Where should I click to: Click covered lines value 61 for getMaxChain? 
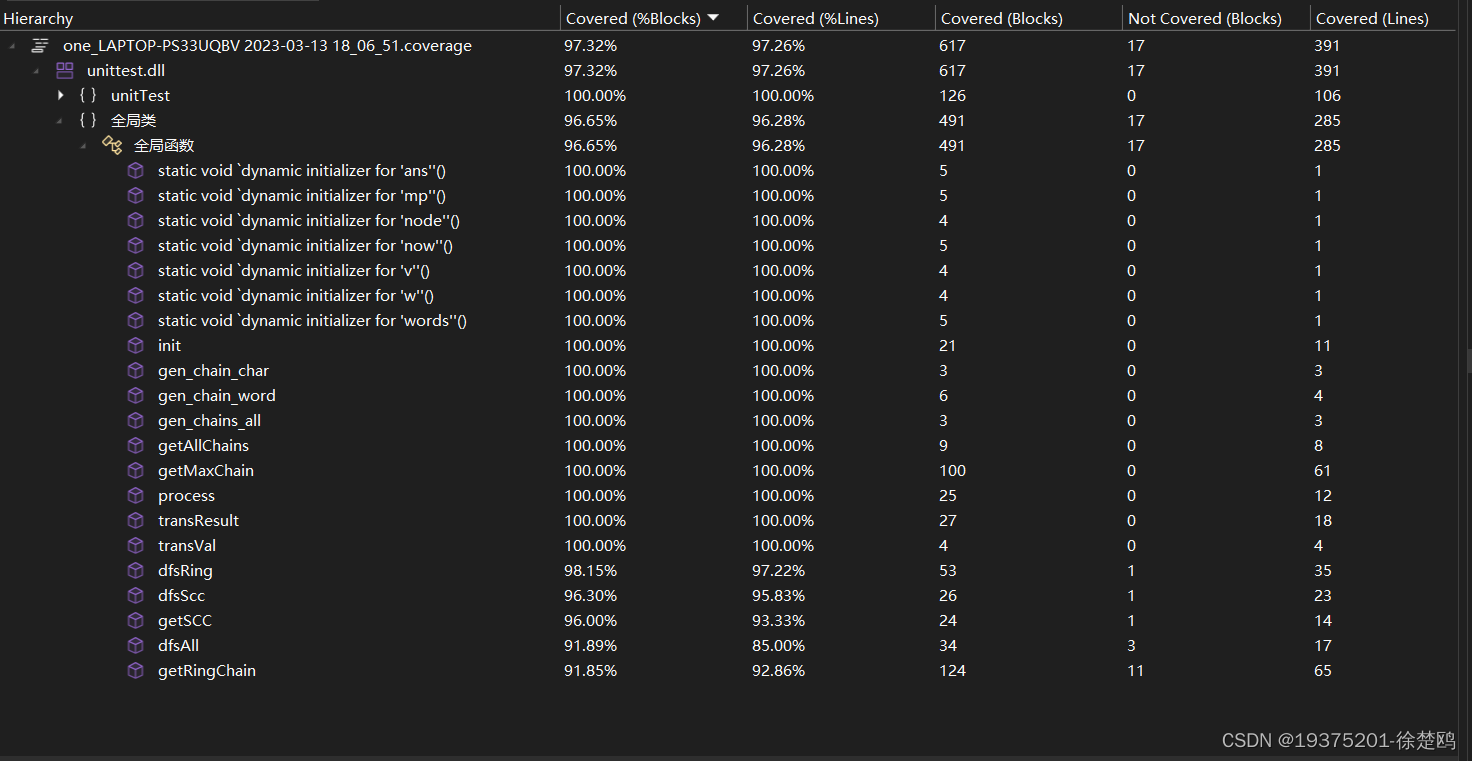pos(1323,471)
